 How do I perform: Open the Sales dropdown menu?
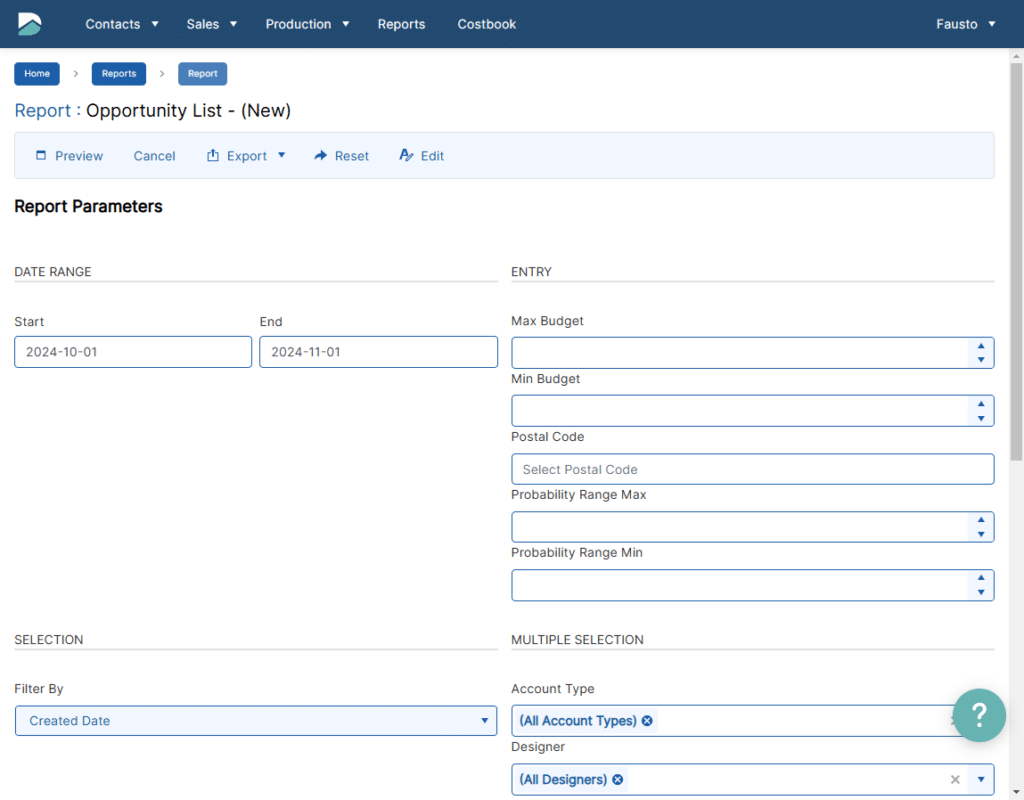(x=212, y=24)
